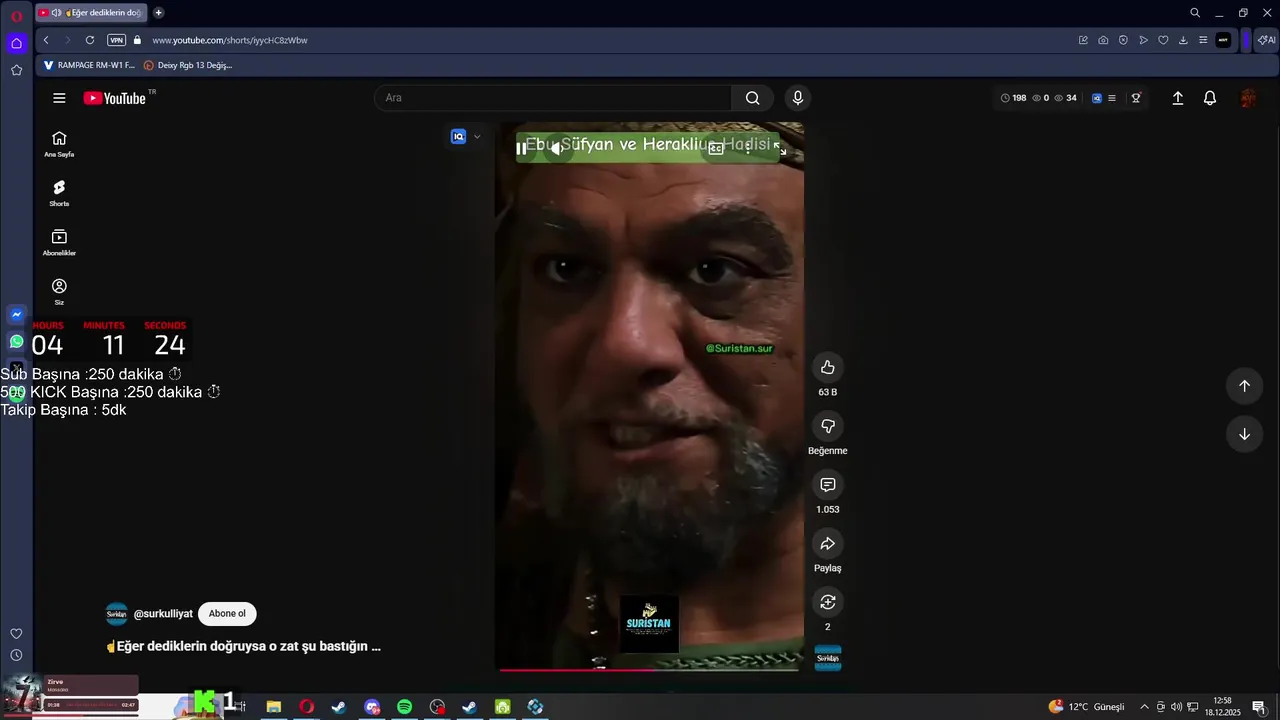Go back in the browser
Image resolution: width=1280 pixels, height=720 pixels.
pos(46,40)
